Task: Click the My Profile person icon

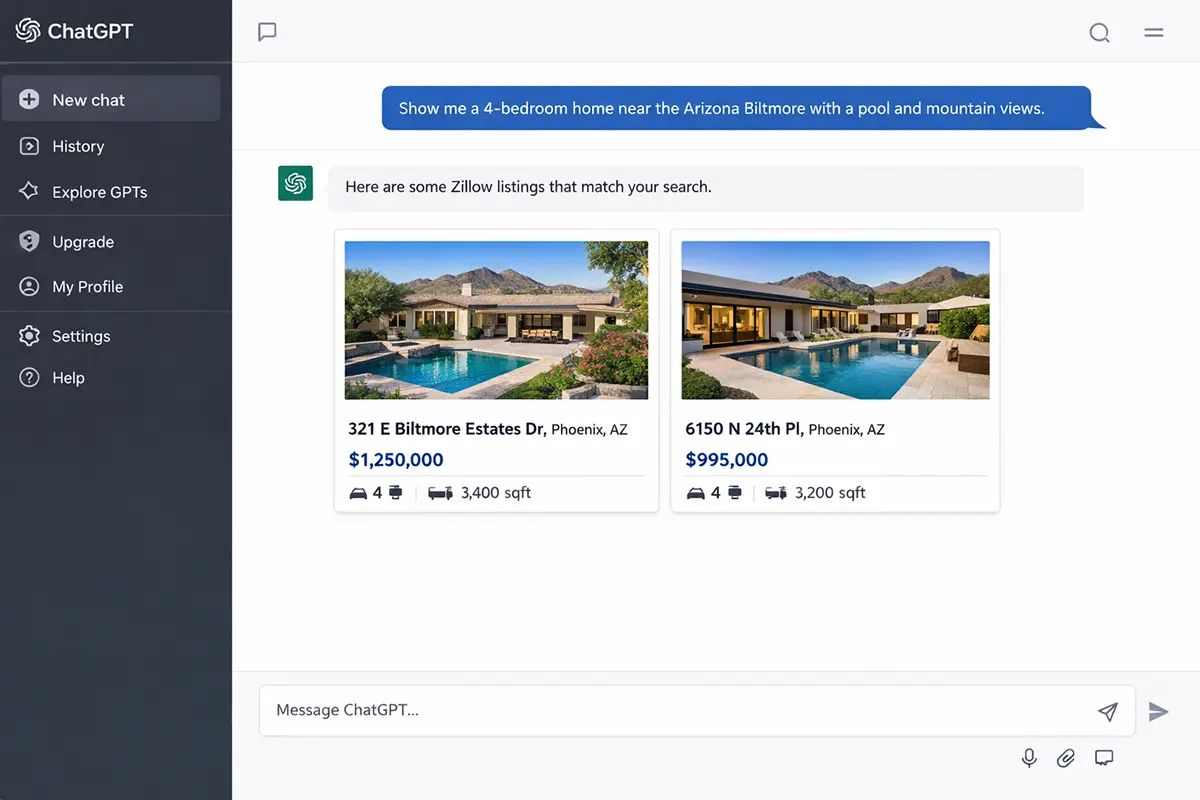Action: (x=29, y=287)
